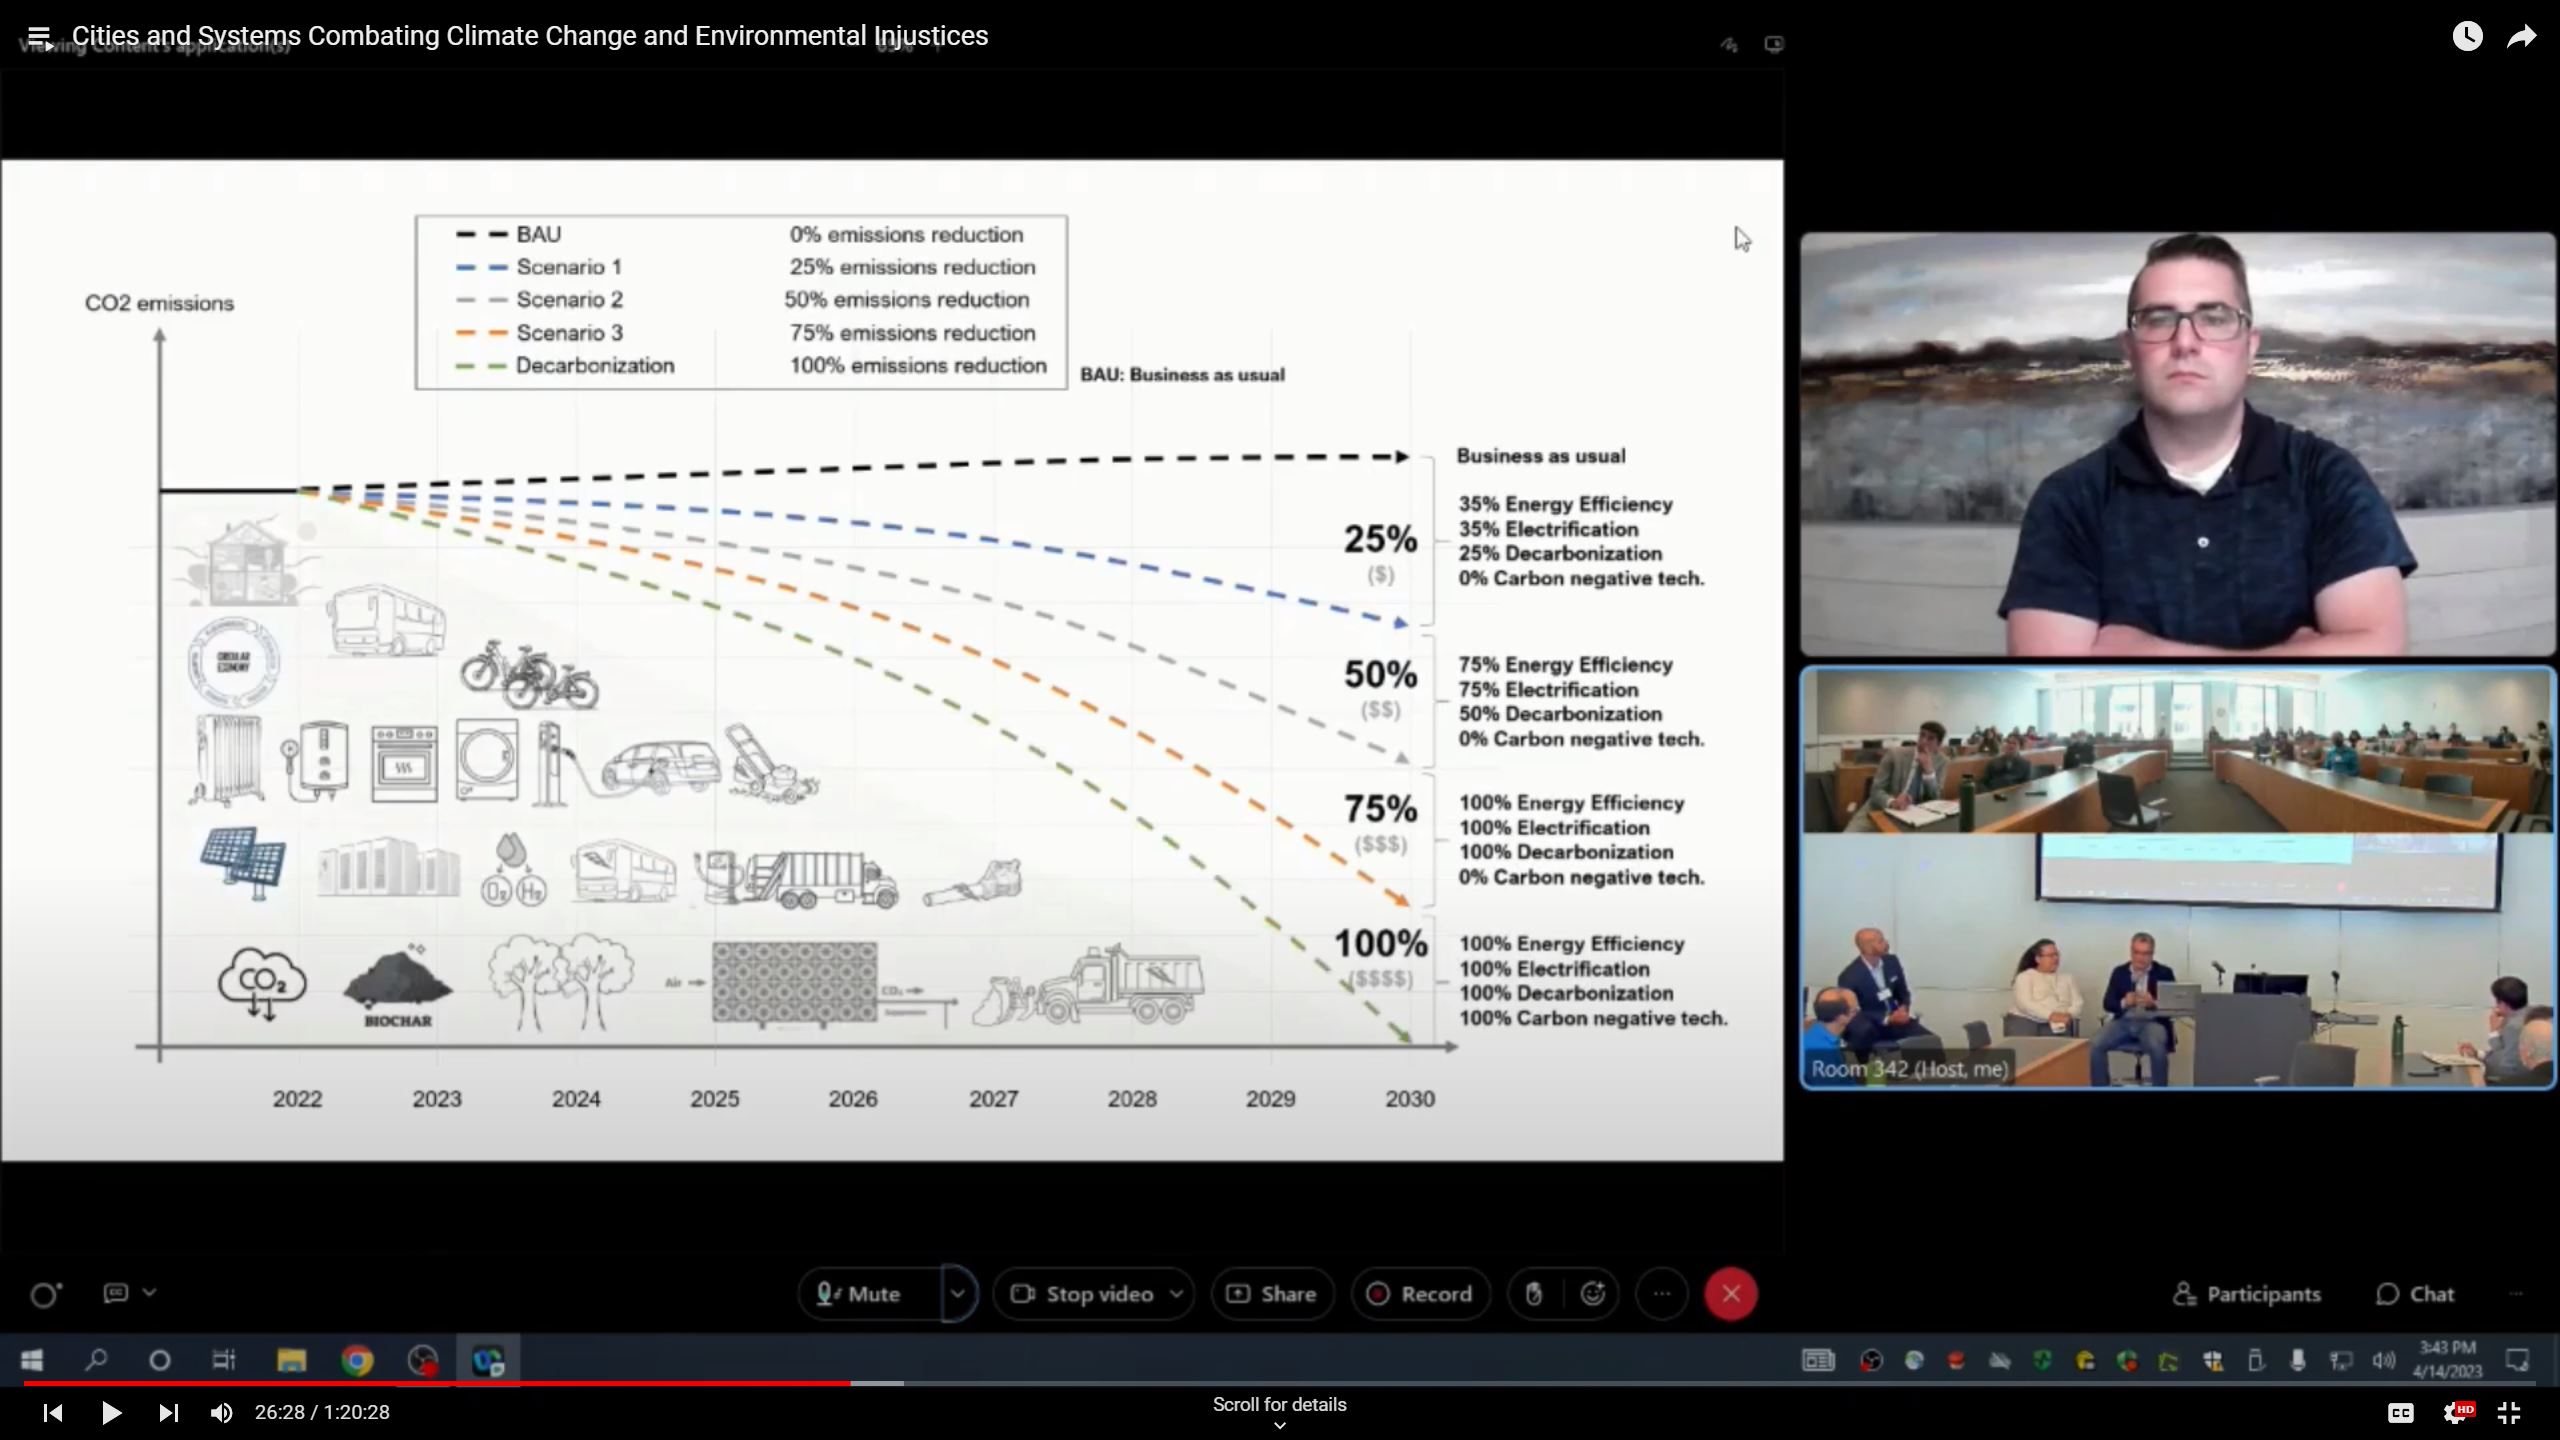The width and height of the screenshot is (2560, 1440).
Task: Toggle closed captions CC button
Action: pos(2400,1413)
